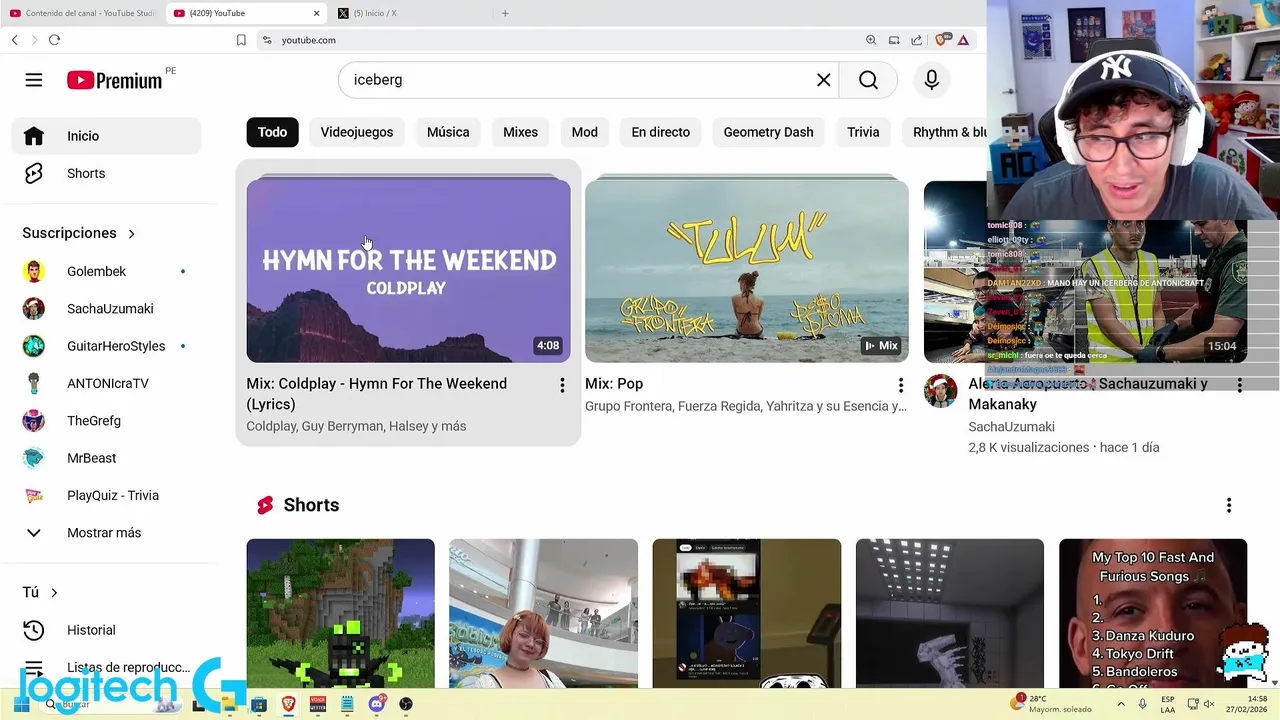This screenshot has width=1280, height=720.
Task: Click the YouTube Premium logo
Action: [x=115, y=81]
